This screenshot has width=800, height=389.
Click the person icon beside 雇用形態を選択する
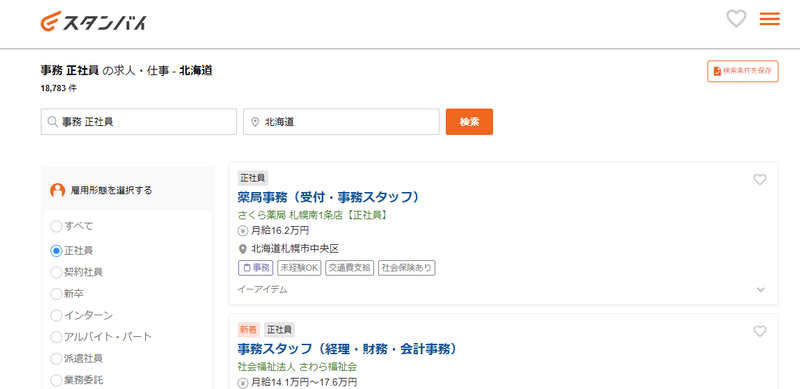tap(58, 190)
